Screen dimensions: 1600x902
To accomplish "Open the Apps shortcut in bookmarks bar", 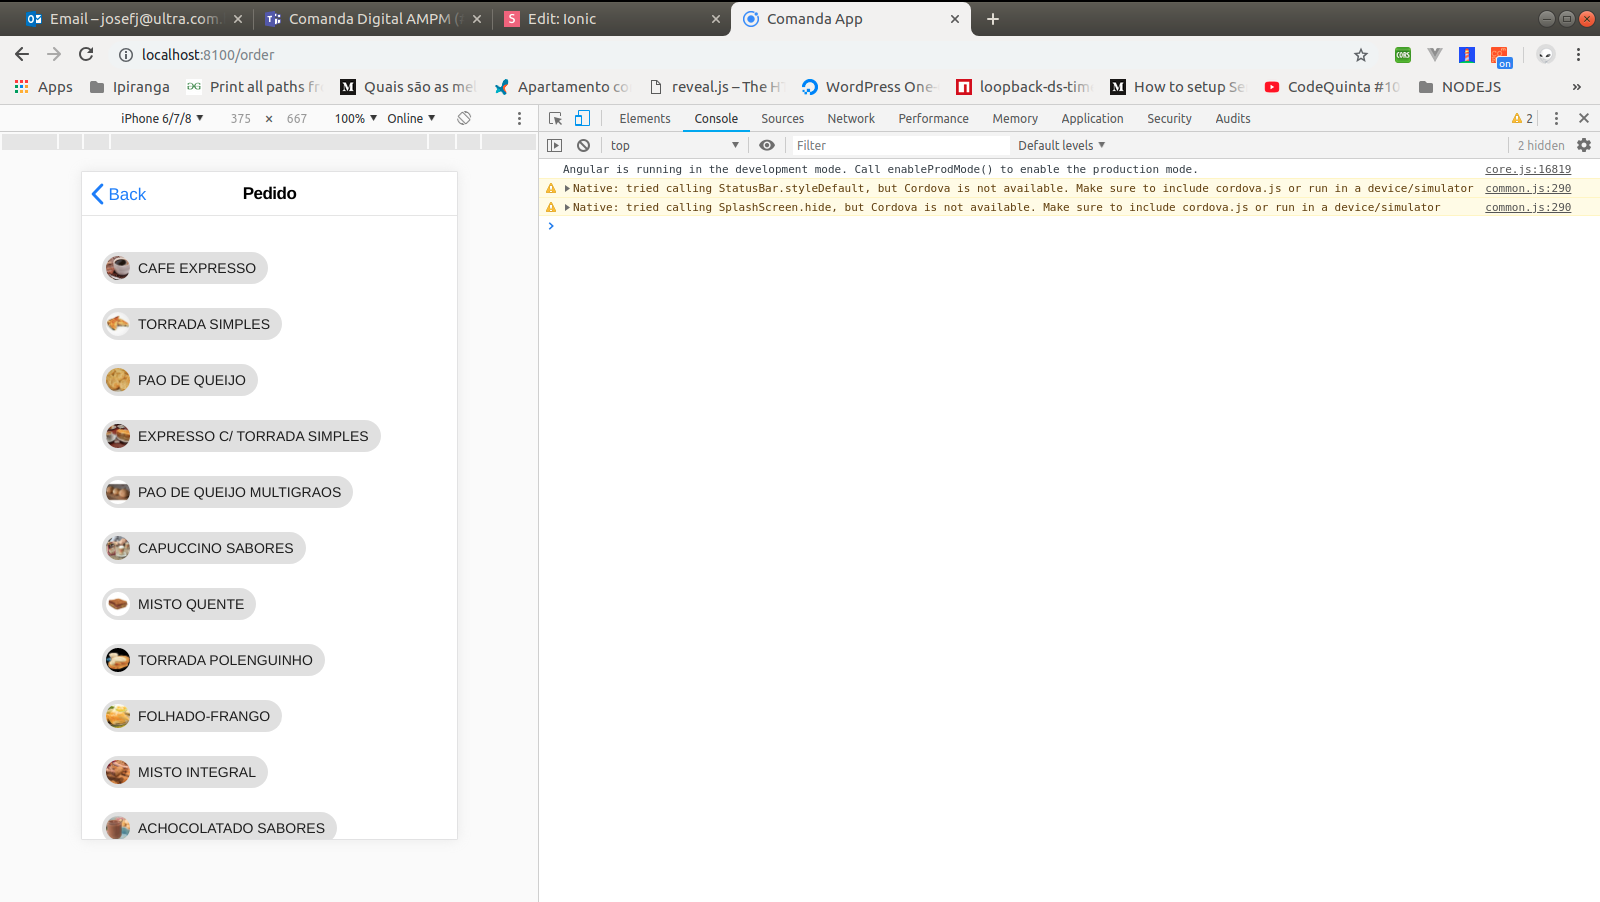I will [x=44, y=87].
